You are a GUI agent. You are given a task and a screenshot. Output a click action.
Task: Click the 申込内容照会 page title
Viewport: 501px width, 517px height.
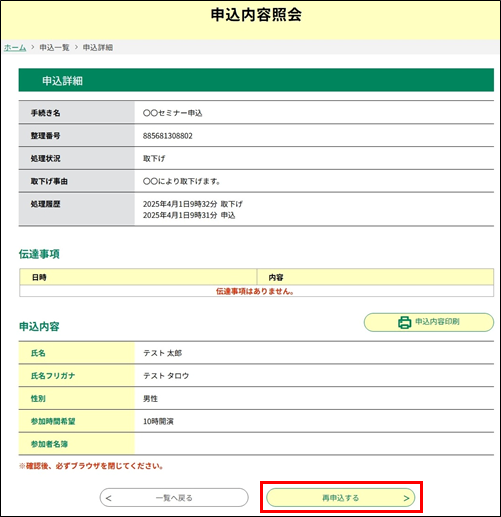click(x=256, y=15)
